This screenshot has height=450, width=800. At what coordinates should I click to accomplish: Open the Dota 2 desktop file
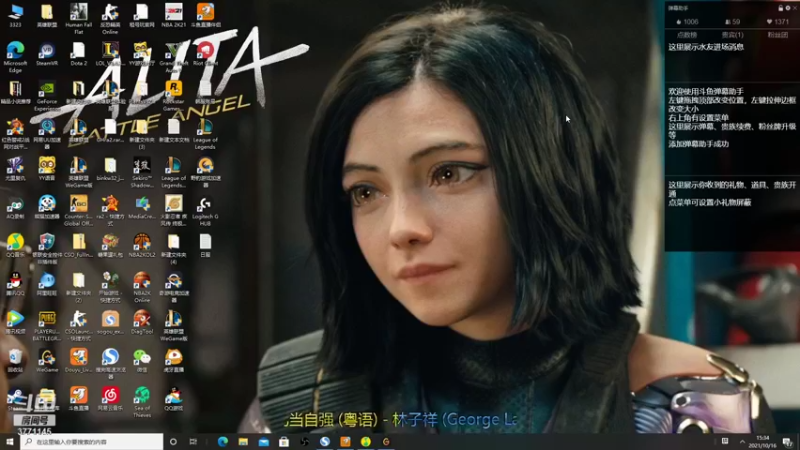click(78, 54)
